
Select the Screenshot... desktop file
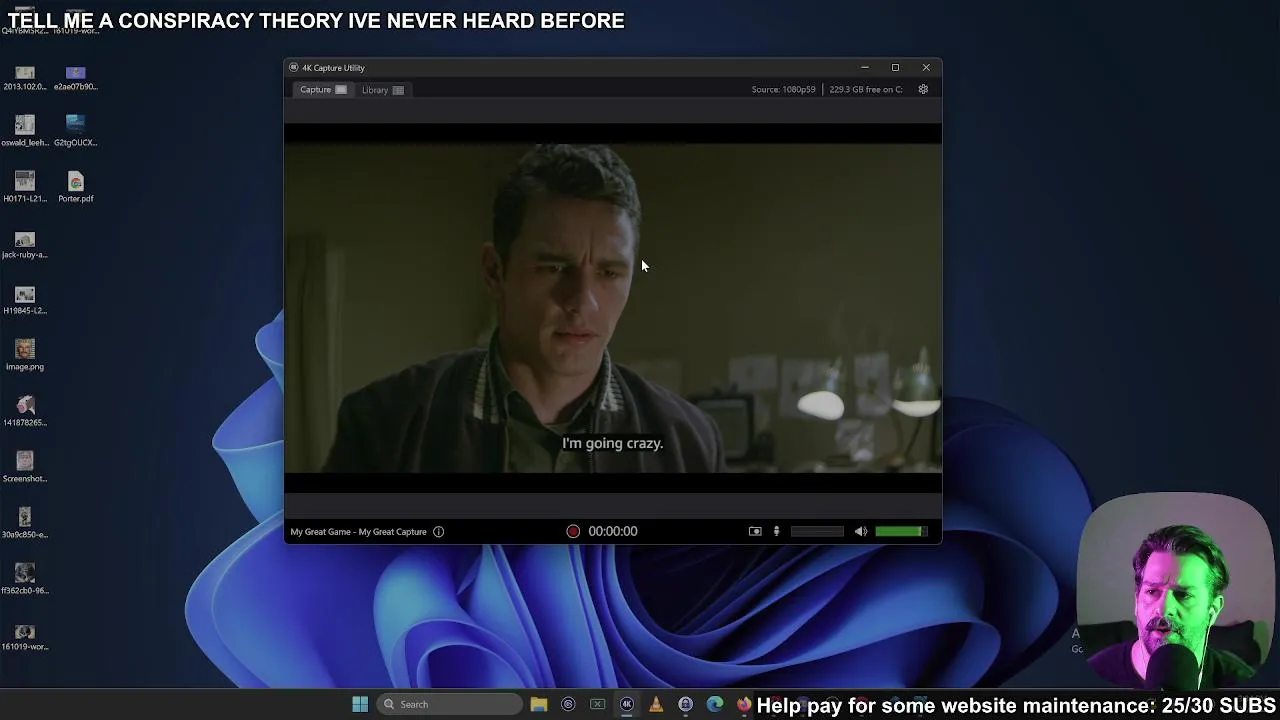pos(25,467)
